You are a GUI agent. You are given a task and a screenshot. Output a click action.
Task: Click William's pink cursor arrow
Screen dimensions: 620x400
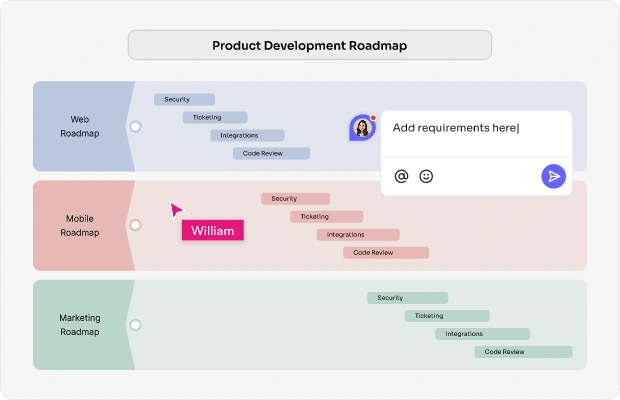point(176,209)
